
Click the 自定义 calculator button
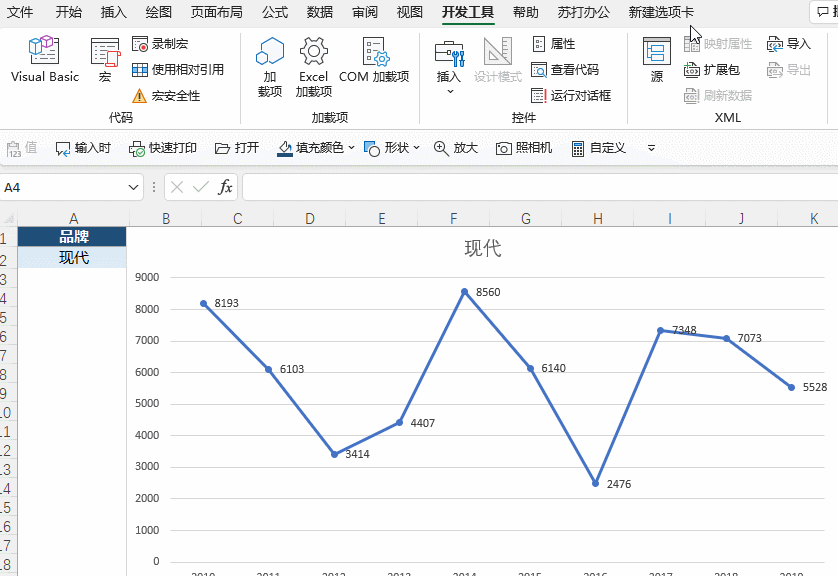click(599, 148)
